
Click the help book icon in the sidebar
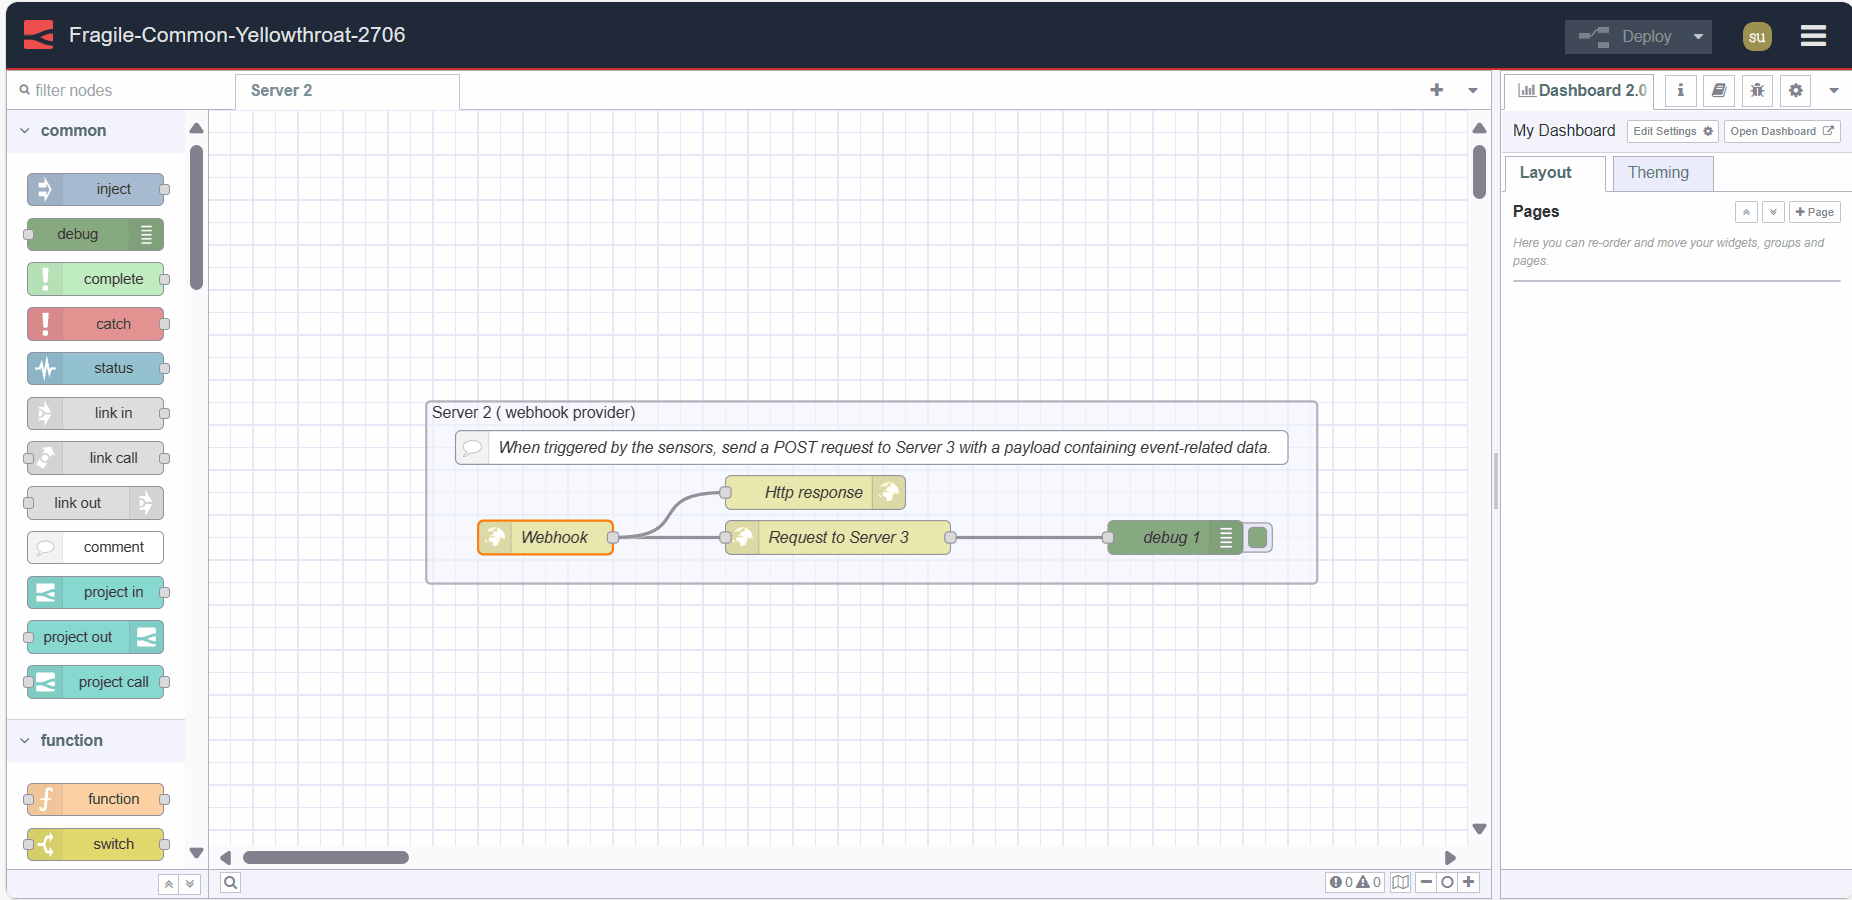click(x=1719, y=91)
